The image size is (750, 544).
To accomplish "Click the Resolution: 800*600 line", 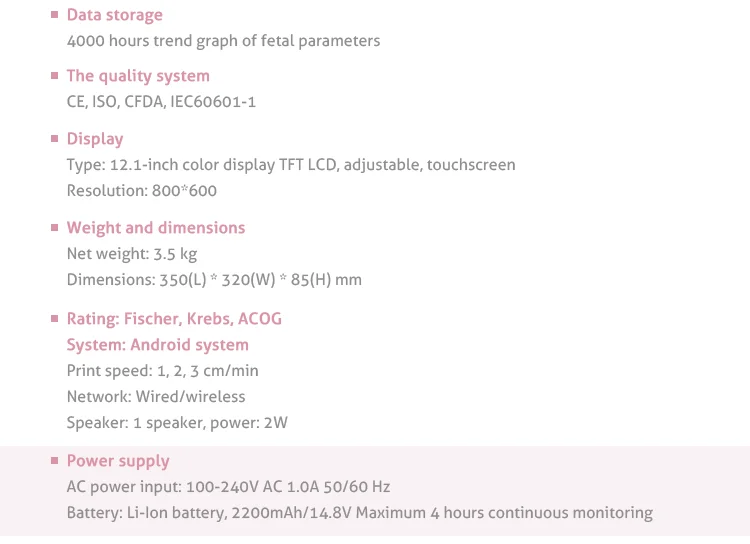I will pyautogui.click(x=141, y=190).
